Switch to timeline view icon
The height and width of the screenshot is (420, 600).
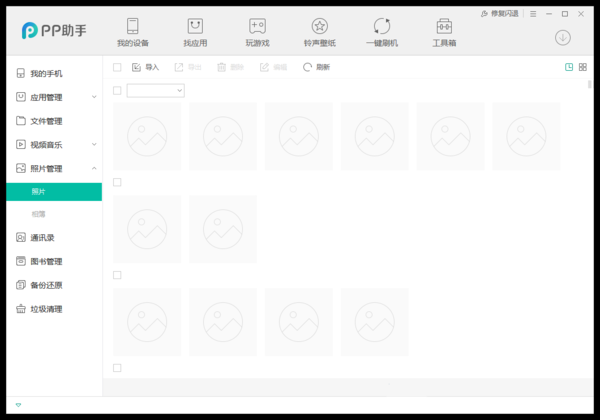click(569, 67)
